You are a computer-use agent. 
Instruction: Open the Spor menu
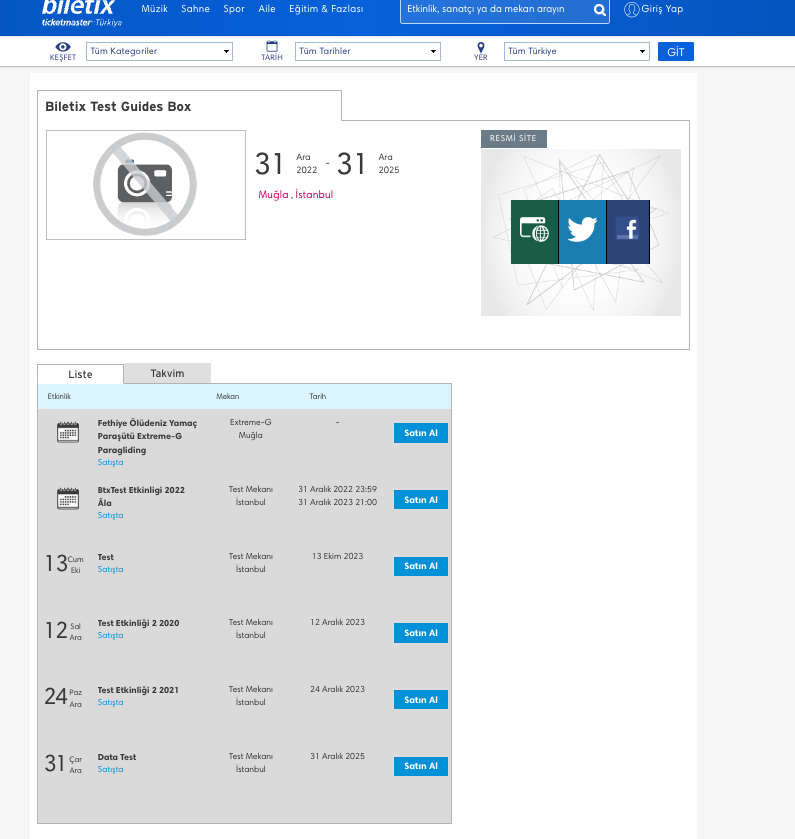click(234, 9)
